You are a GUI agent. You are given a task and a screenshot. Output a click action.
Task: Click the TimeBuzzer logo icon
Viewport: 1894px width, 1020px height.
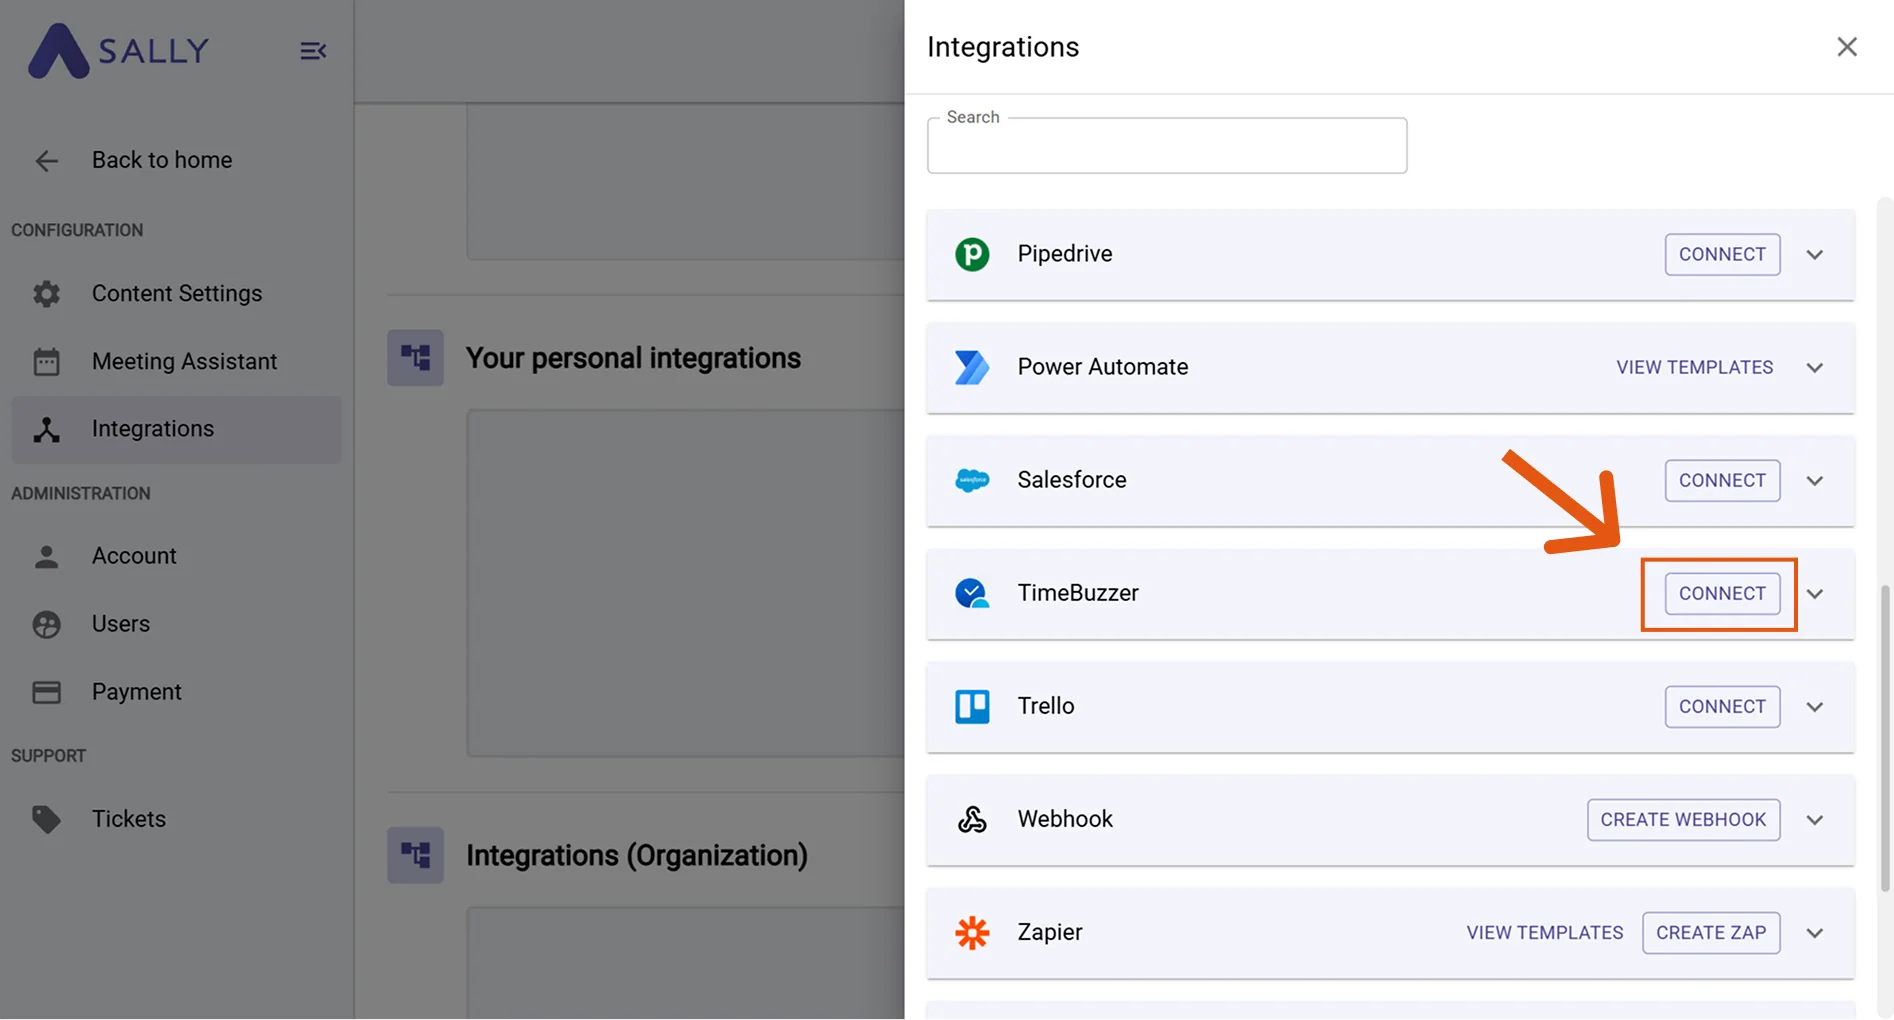click(x=972, y=593)
